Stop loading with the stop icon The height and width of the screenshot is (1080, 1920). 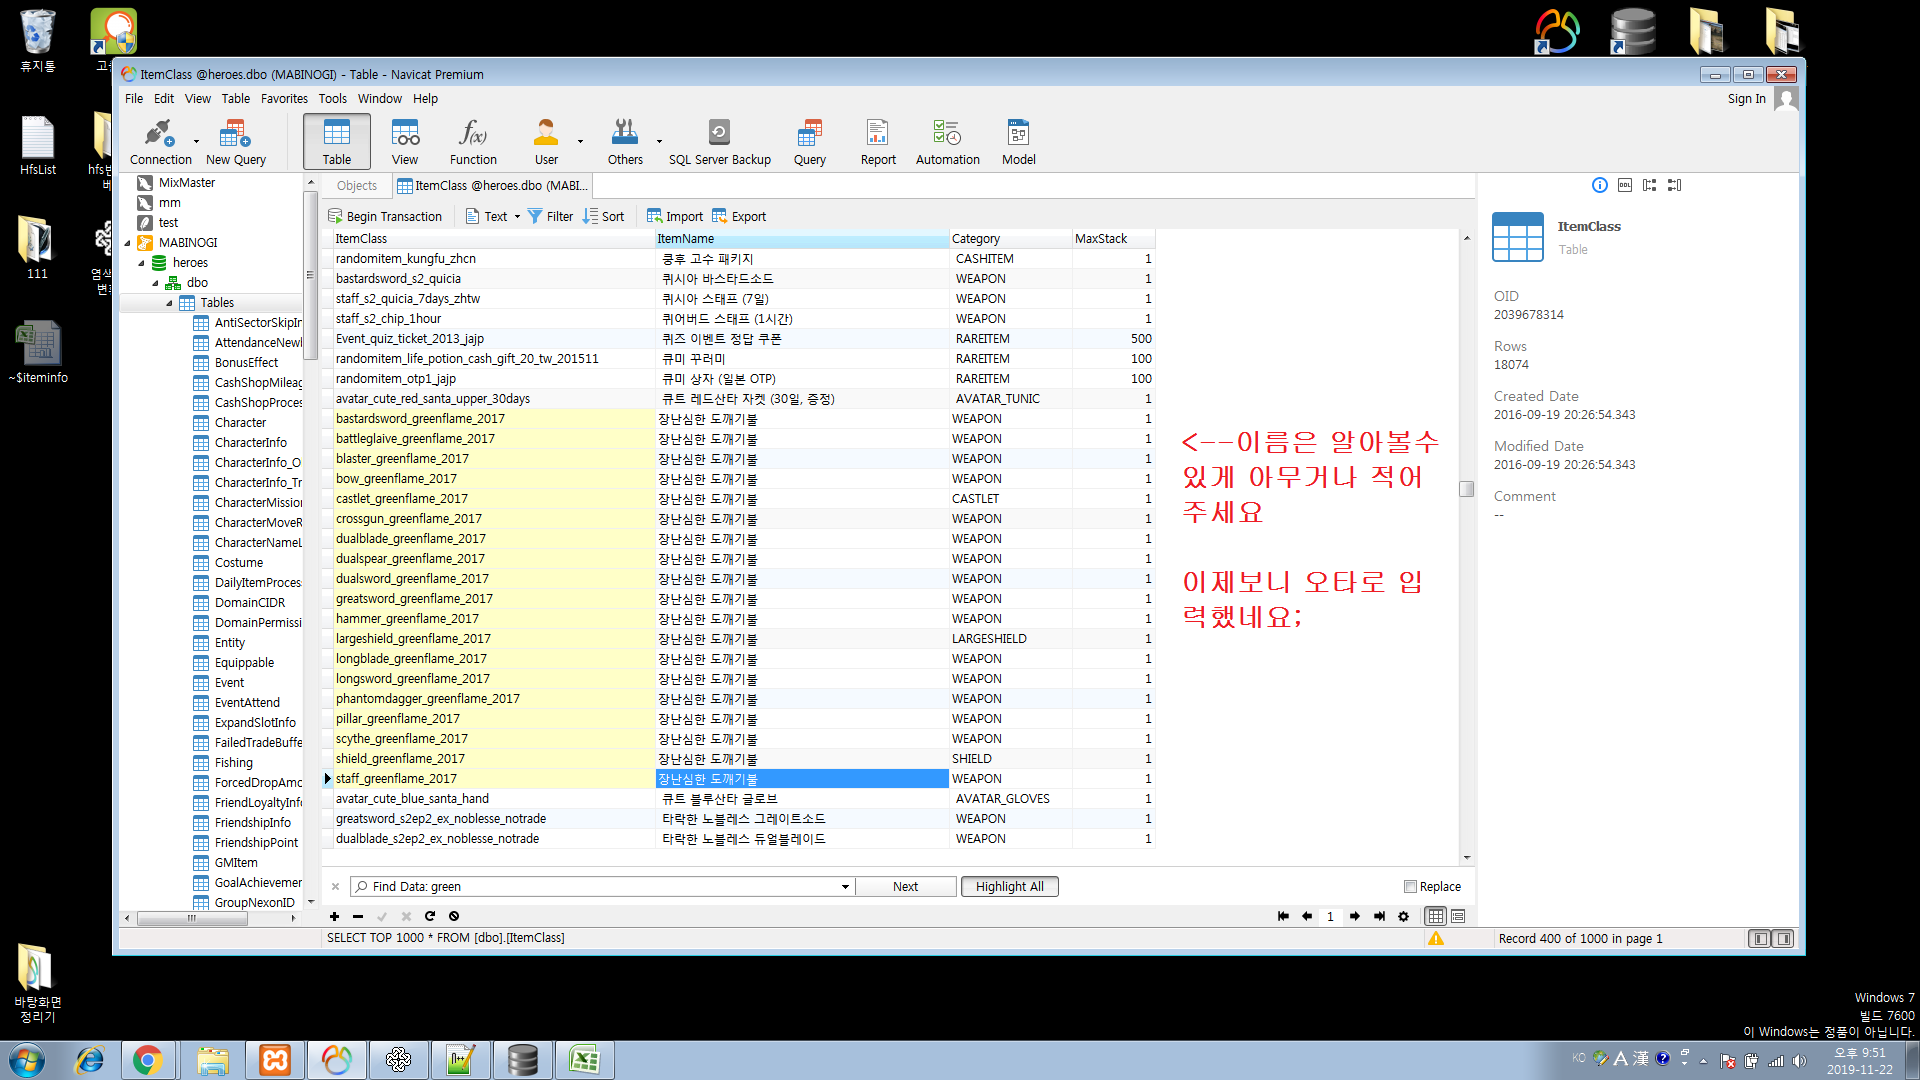[x=454, y=916]
